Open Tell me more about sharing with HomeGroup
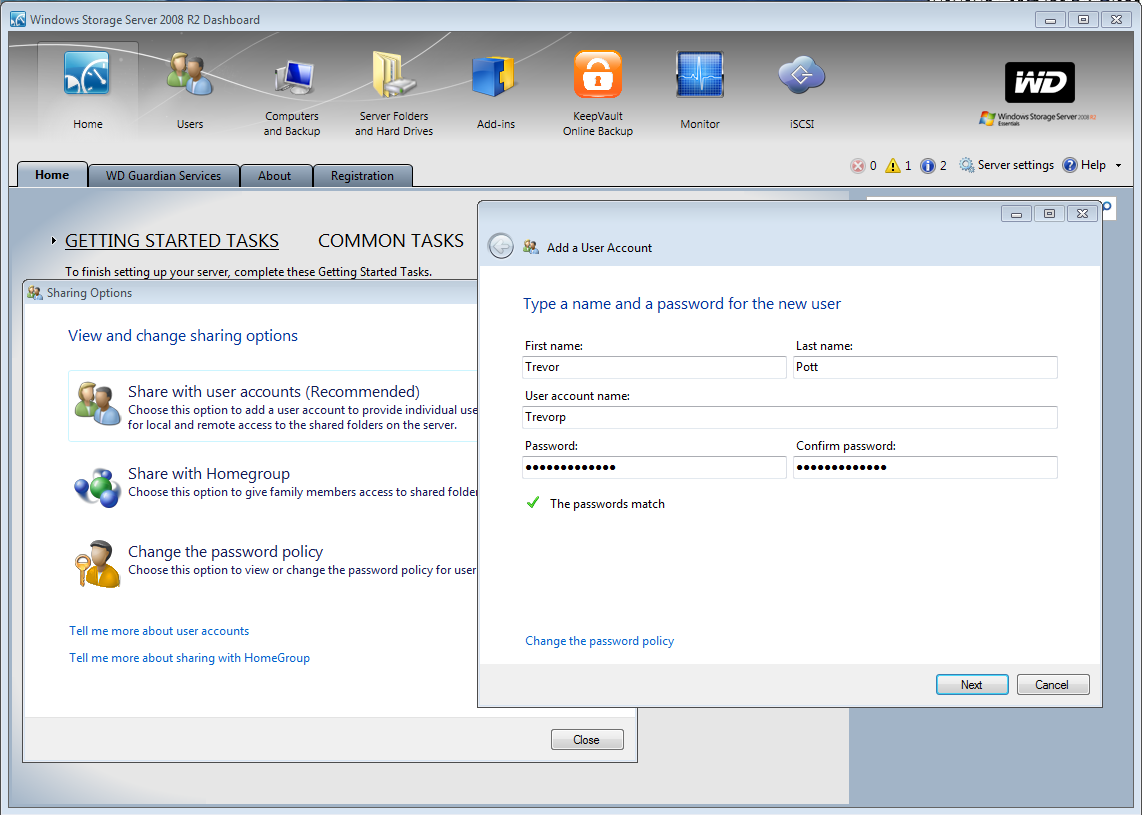The width and height of the screenshot is (1142, 815). pyautogui.click(x=189, y=658)
